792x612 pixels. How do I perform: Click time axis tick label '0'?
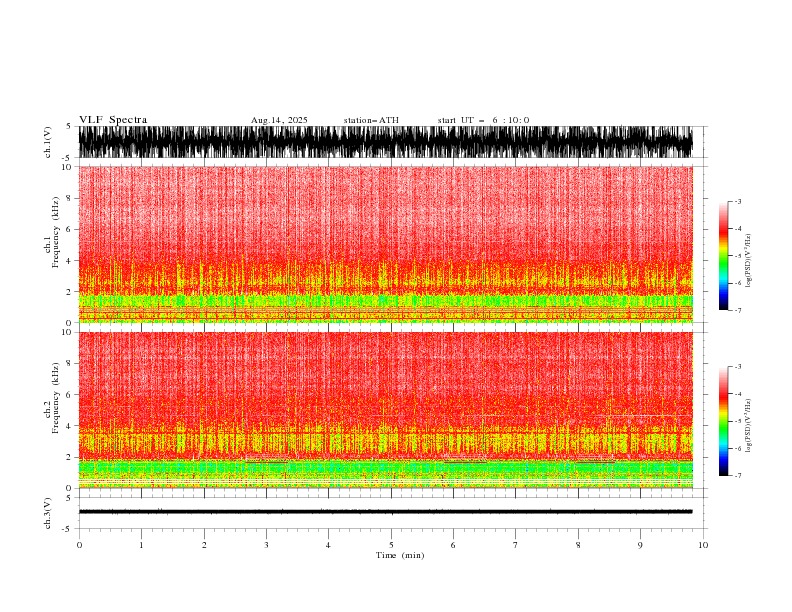tap(79, 545)
